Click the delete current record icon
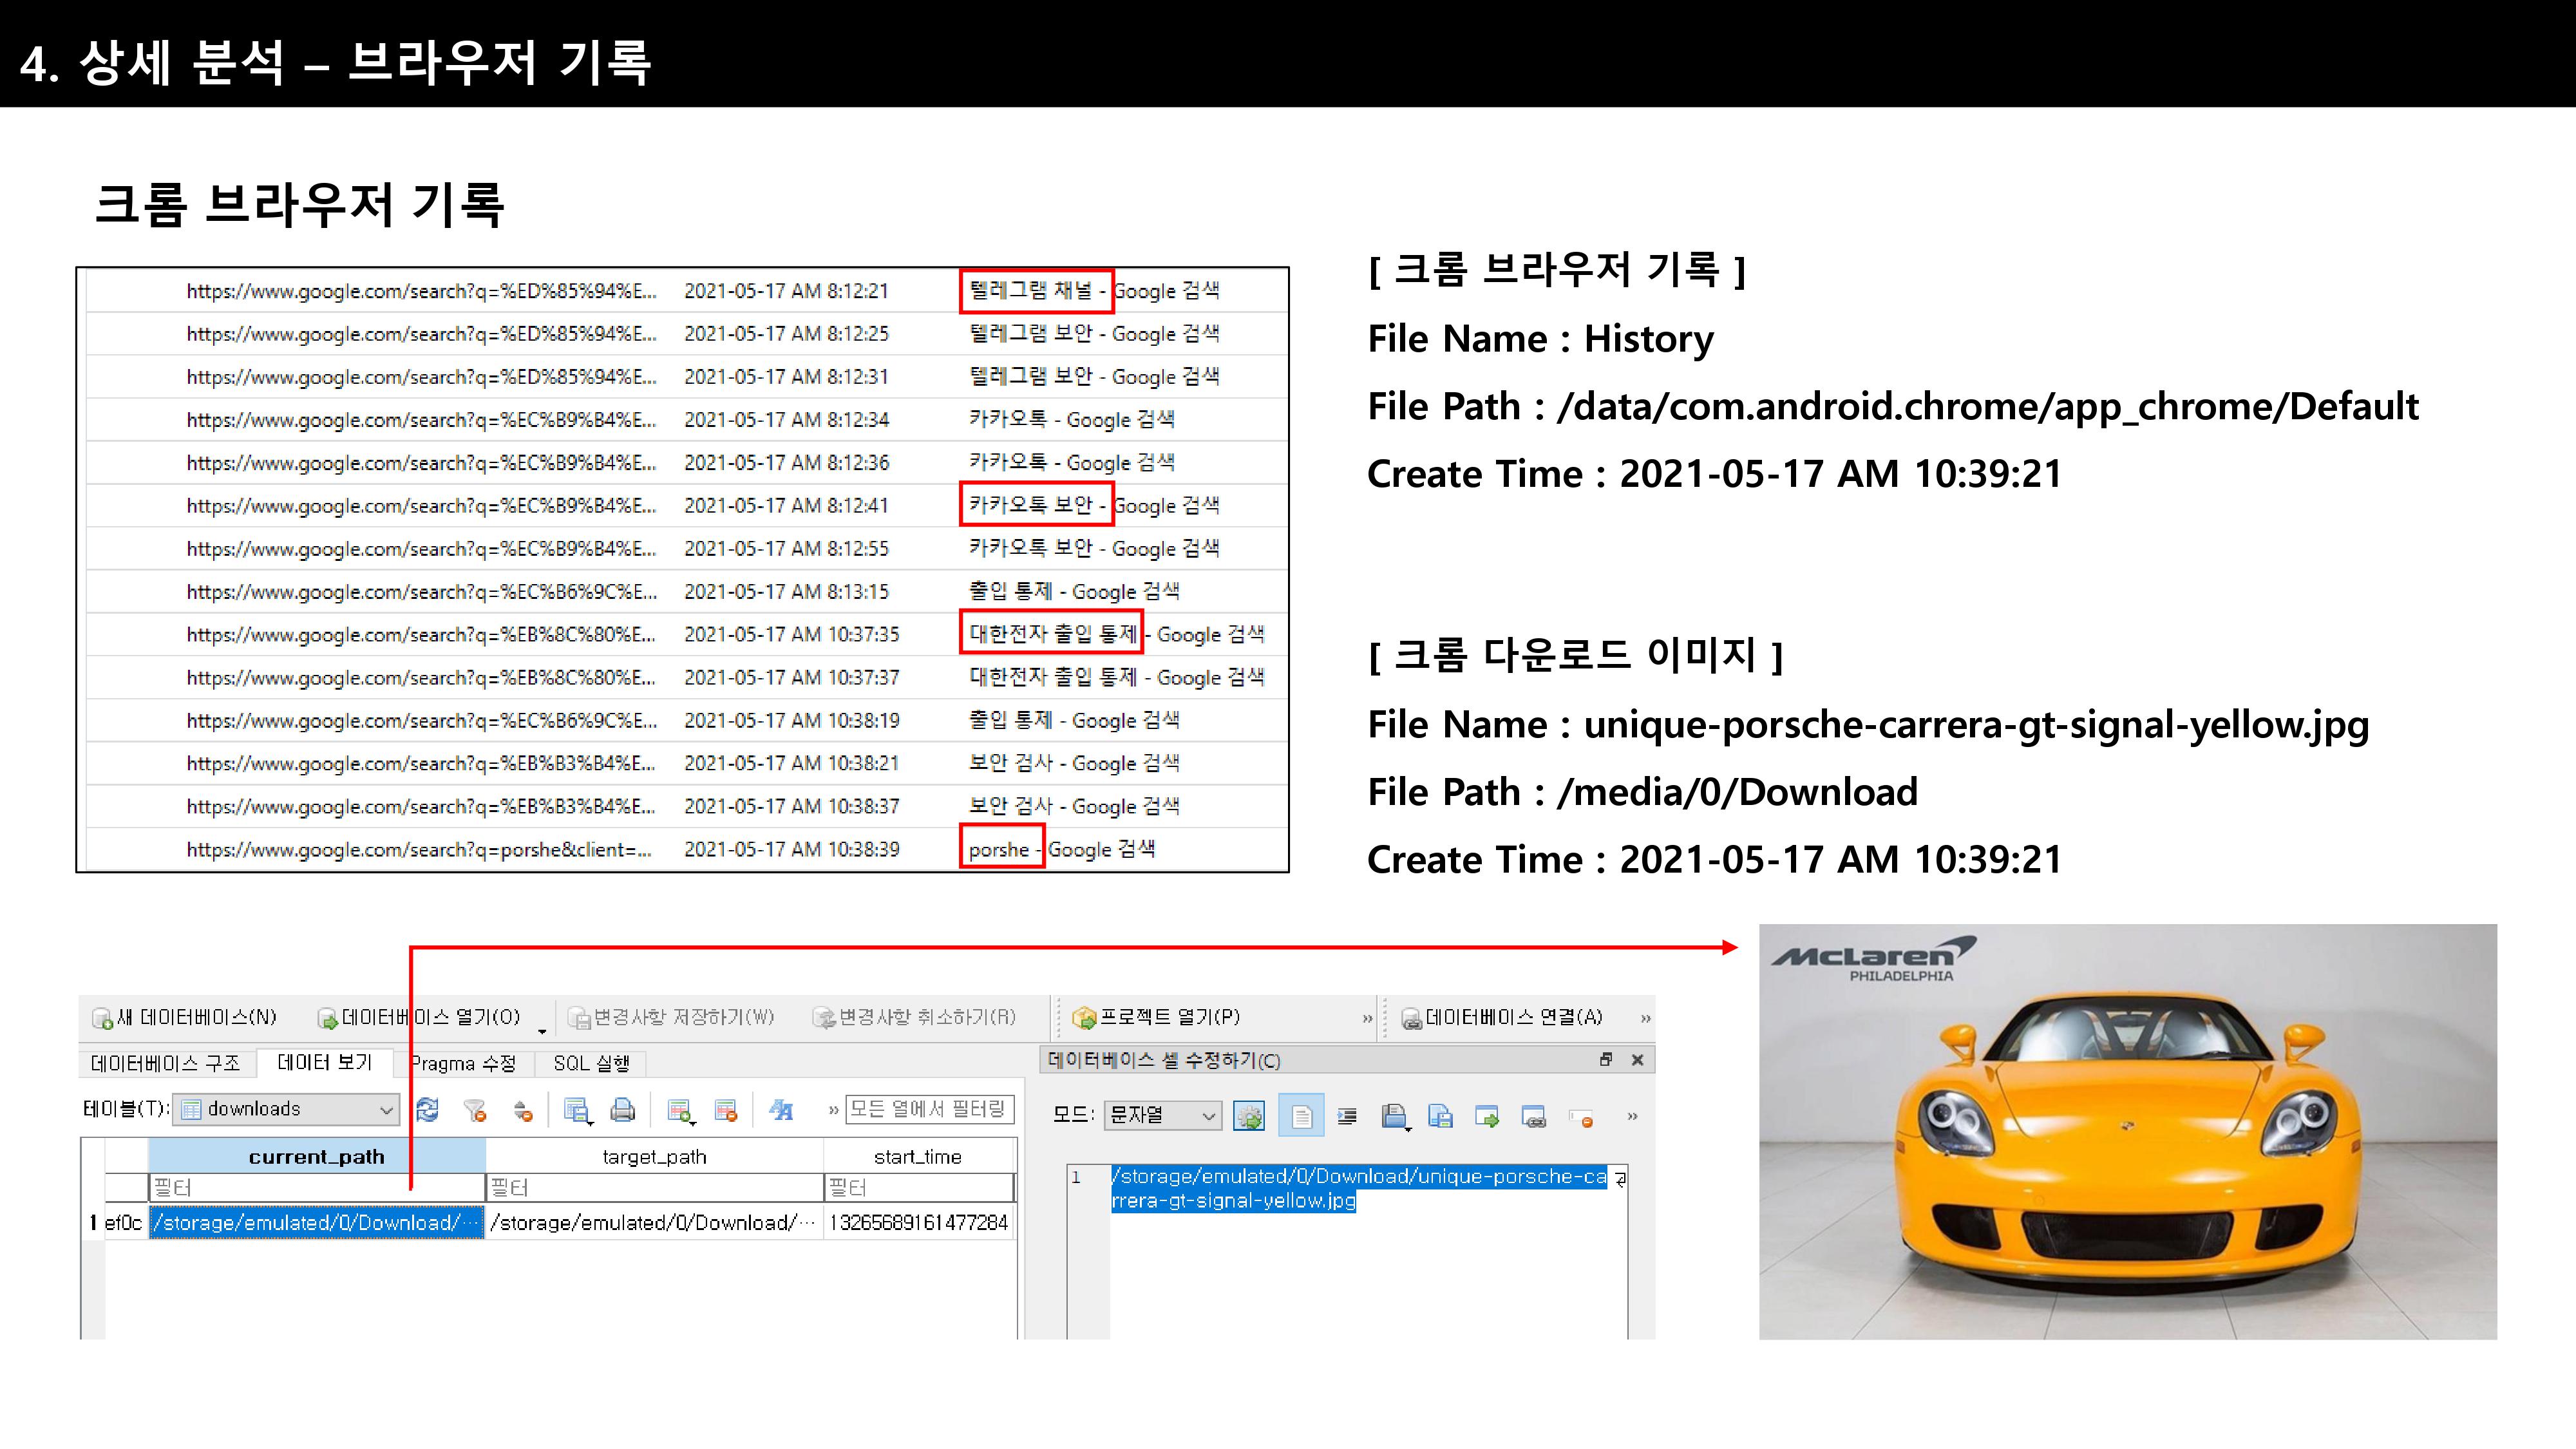The image size is (2576, 1449). coord(726,1110)
